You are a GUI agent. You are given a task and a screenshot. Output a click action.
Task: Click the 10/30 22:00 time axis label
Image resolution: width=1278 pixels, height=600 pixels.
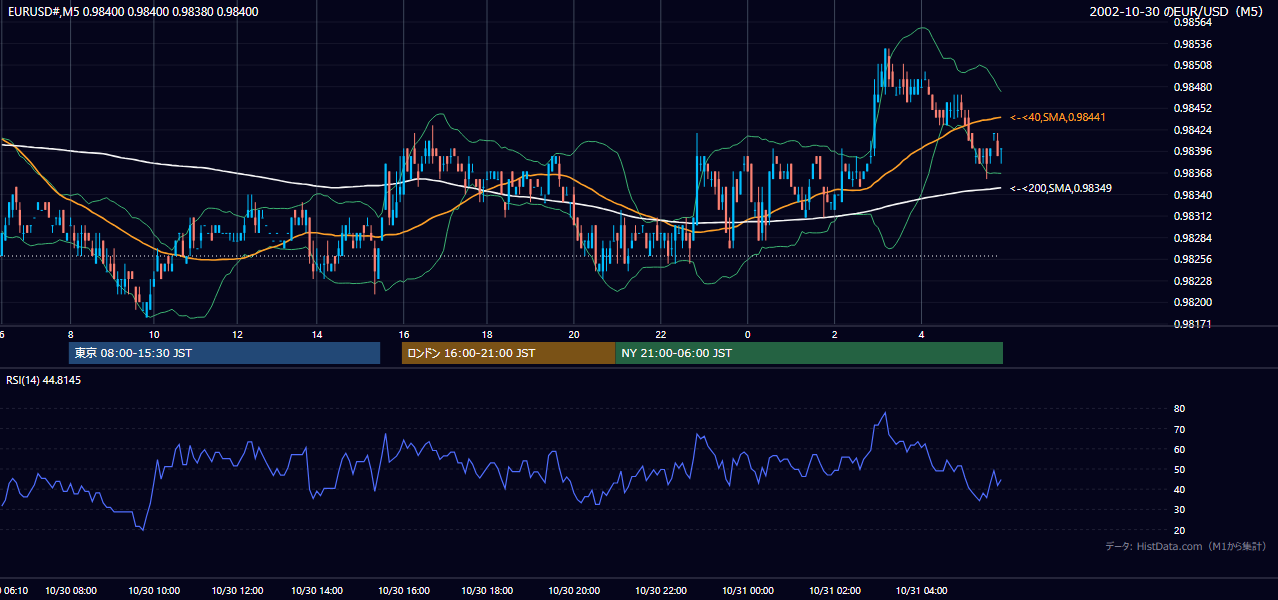click(662, 591)
